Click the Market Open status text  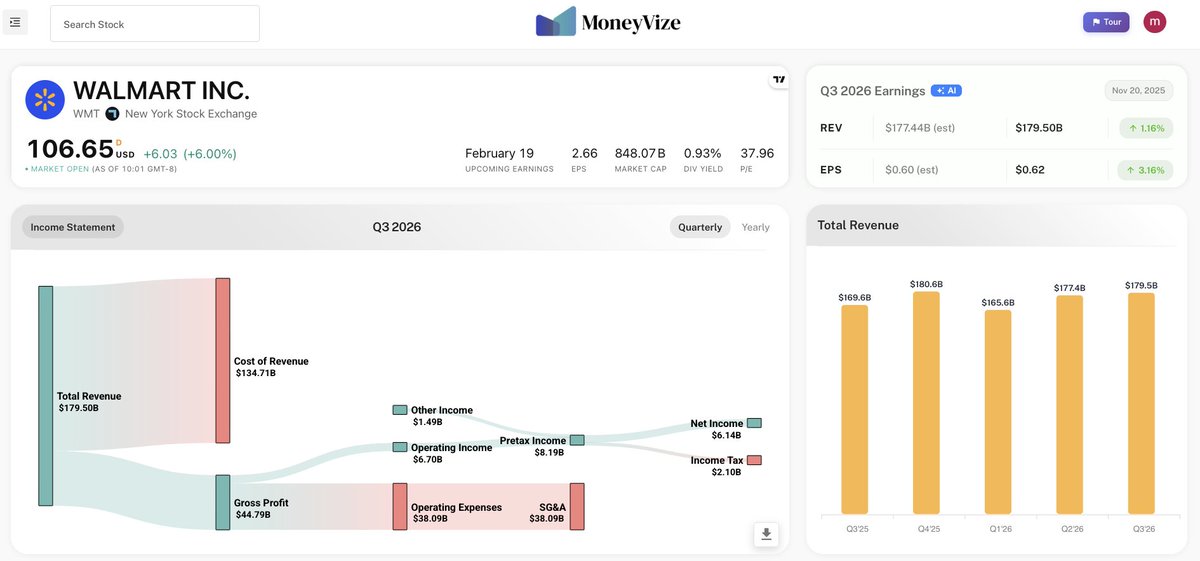[x=62, y=170]
